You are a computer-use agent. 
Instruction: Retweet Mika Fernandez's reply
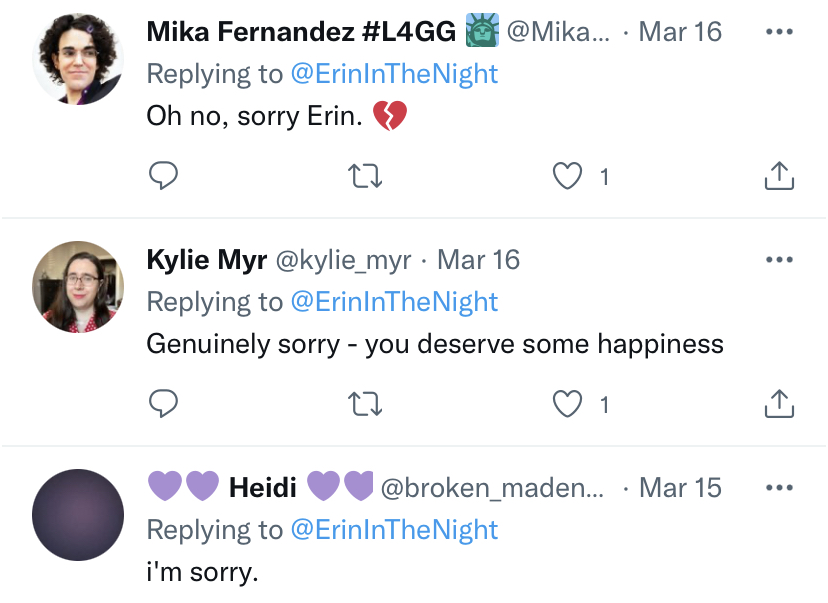[x=365, y=177]
